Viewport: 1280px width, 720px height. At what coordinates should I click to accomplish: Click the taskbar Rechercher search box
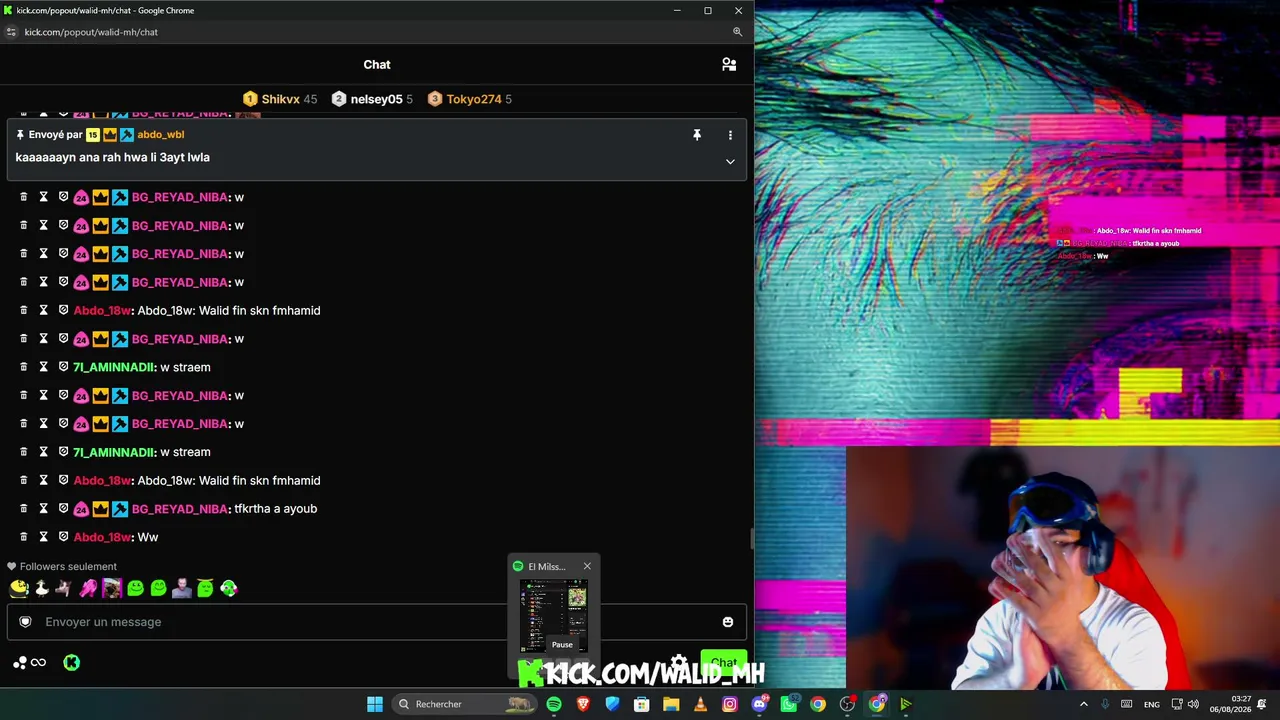(x=465, y=705)
